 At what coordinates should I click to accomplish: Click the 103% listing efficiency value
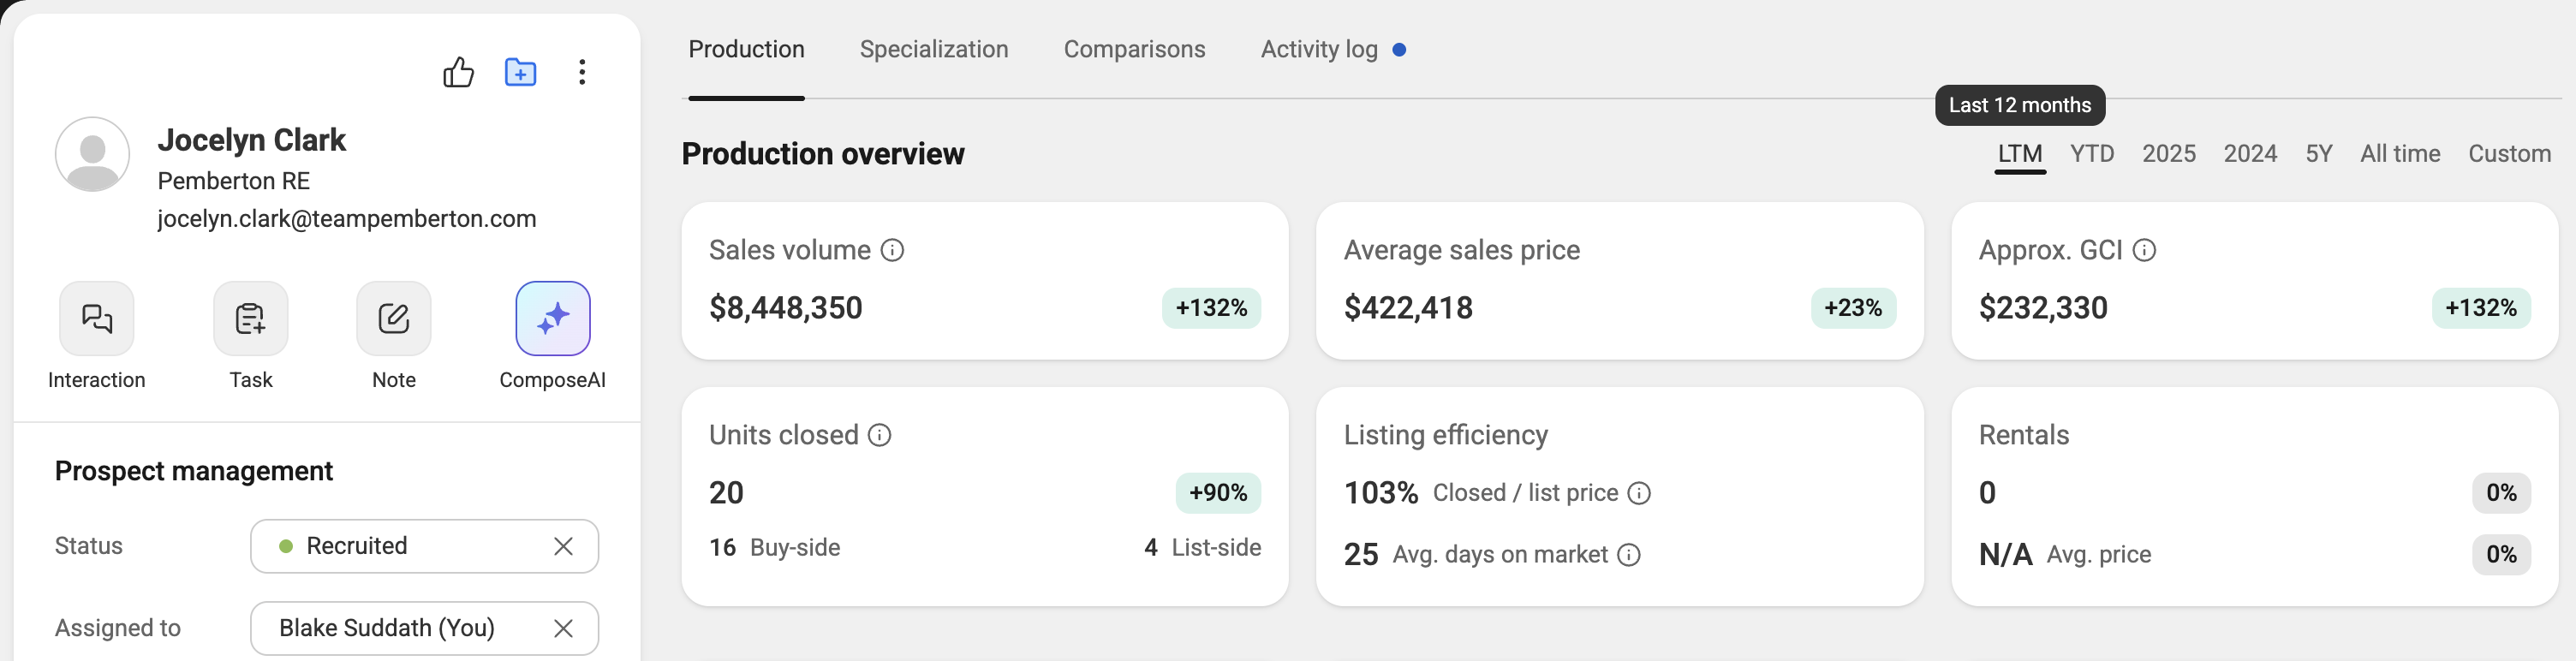click(x=1381, y=493)
